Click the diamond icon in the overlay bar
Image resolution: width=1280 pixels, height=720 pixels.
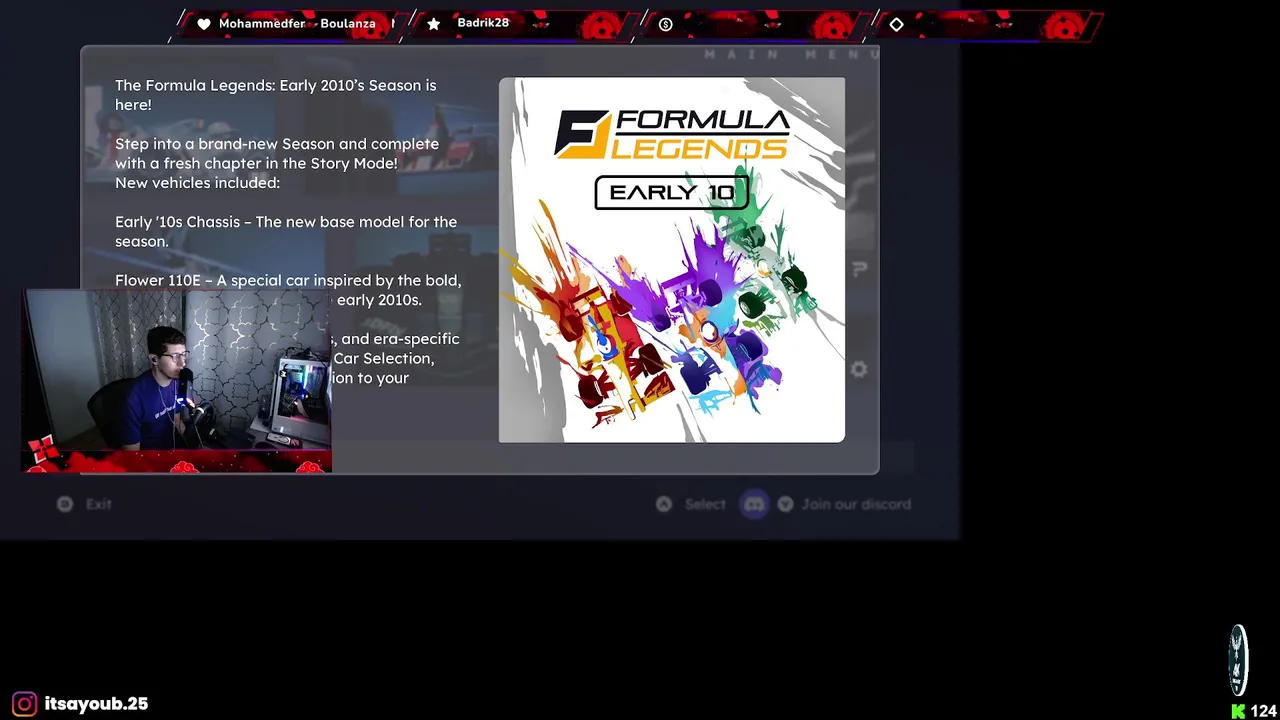(x=896, y=24)
